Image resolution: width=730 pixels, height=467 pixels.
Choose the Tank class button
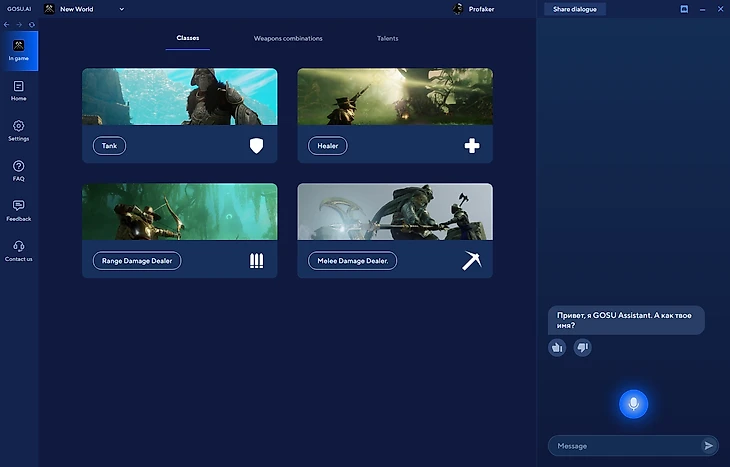click(110, 146)
